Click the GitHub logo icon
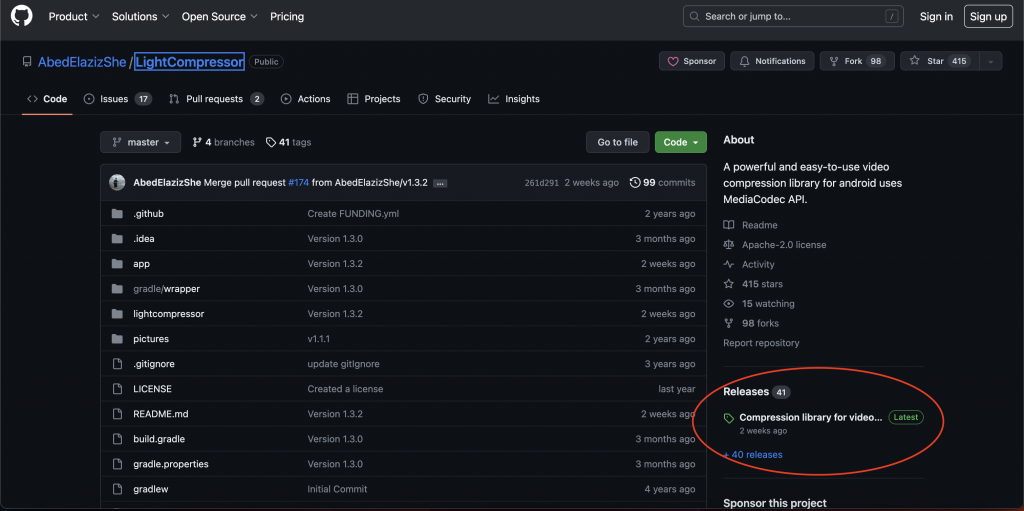 click(x=21, y=16)
